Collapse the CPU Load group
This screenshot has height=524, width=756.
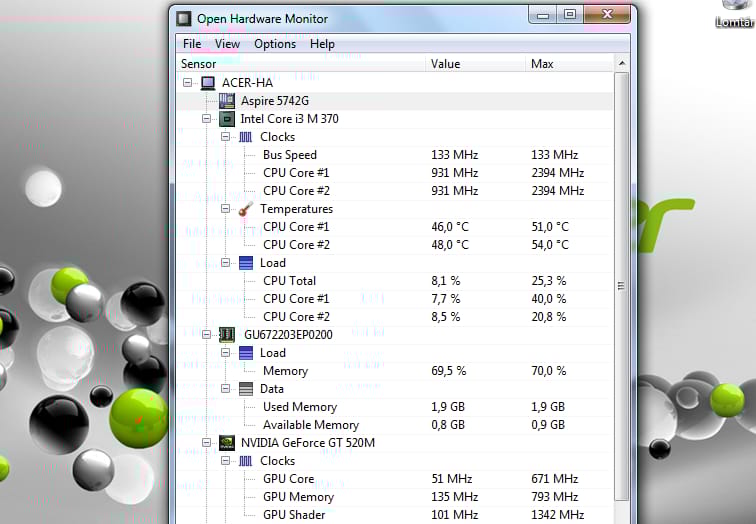[x=225, y=263]
